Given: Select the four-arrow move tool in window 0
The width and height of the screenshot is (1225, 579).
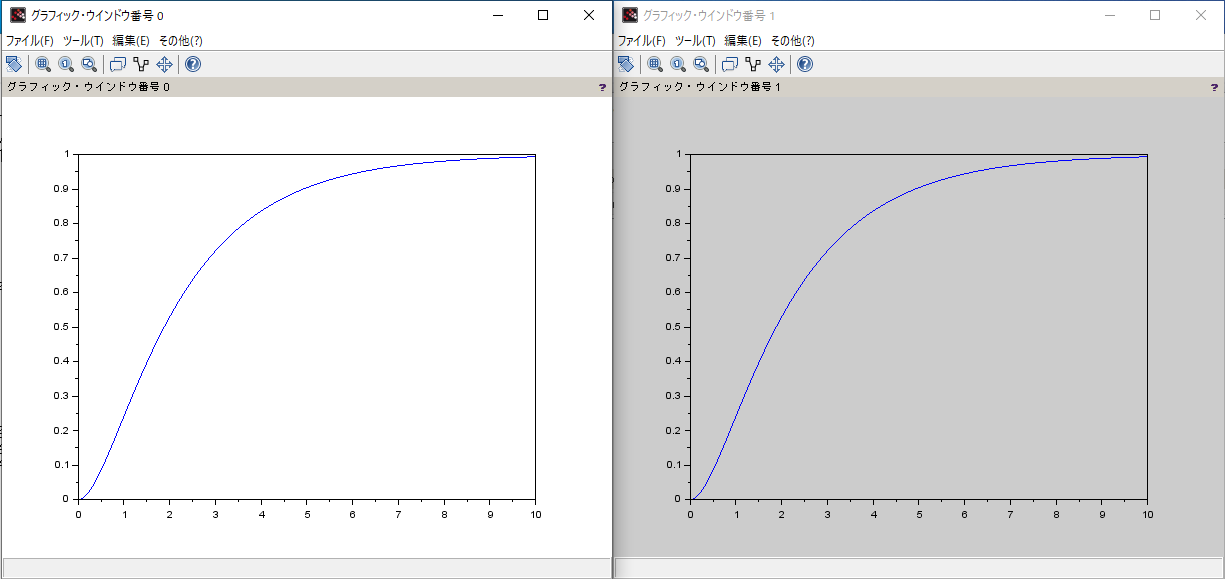Looking at the screenshot, I should tap(165, 64).
